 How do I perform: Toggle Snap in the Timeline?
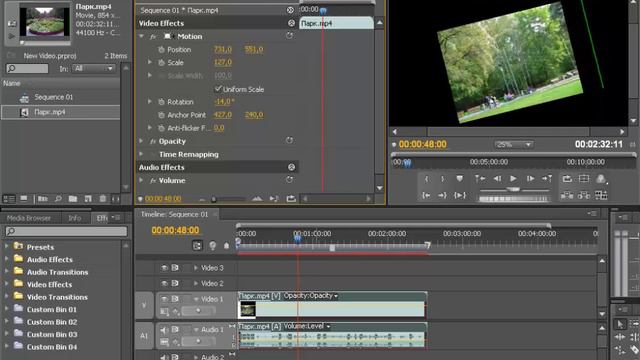click(x=197, y=245)
